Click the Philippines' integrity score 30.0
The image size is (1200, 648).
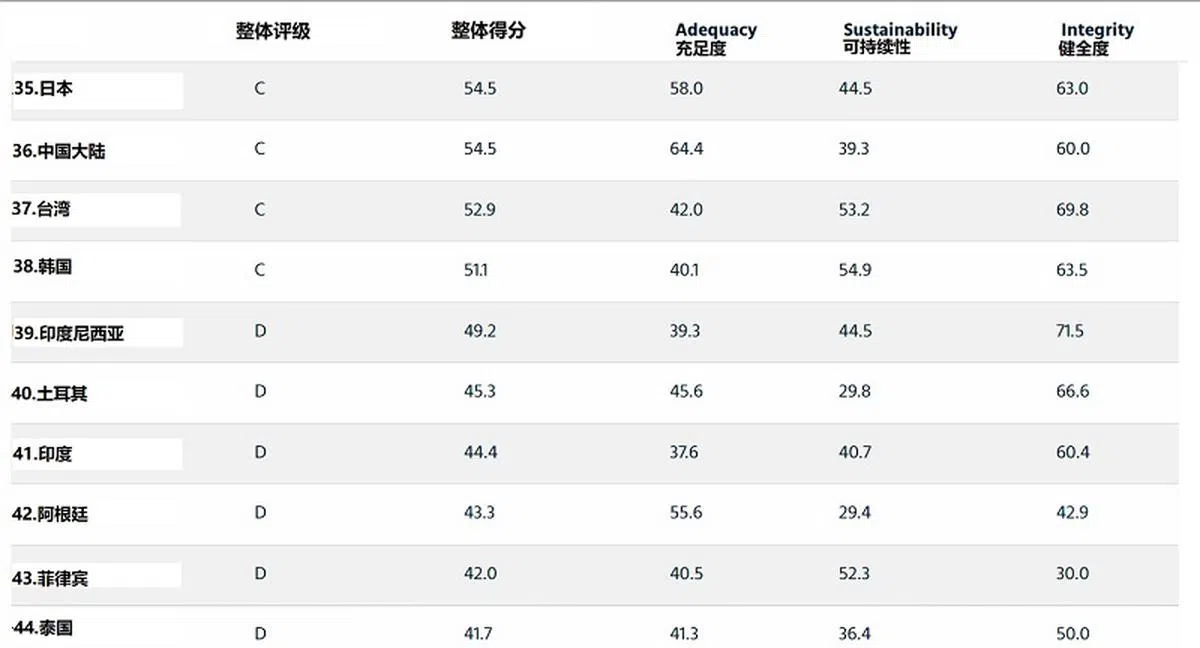click(1072, 573)
